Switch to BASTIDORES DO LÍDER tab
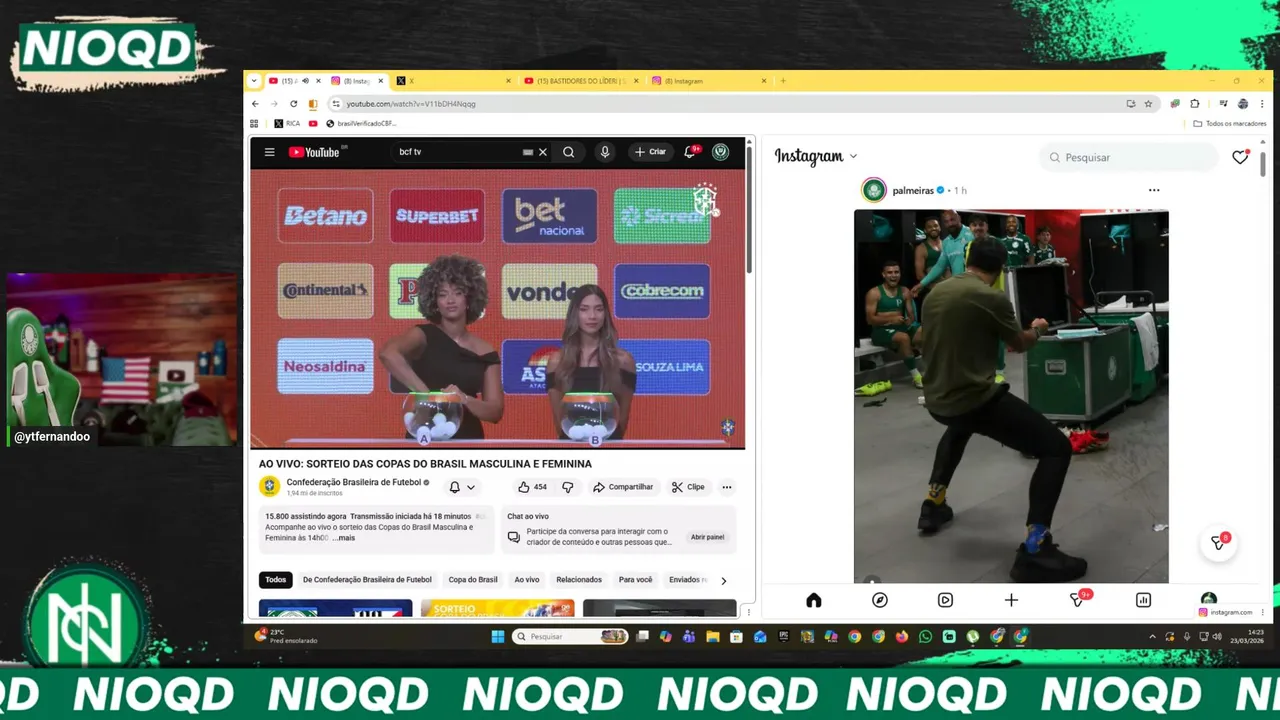1280x720 pixels. [580, 81]
